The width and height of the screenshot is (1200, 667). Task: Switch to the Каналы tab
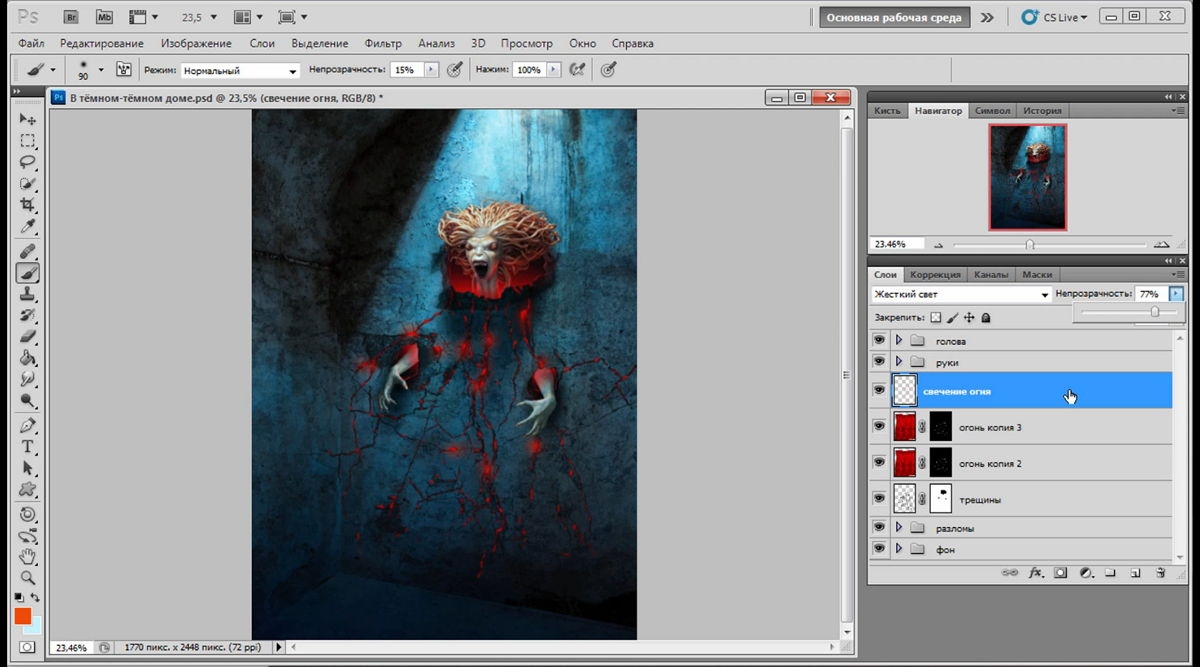click(x=991, y=274)
